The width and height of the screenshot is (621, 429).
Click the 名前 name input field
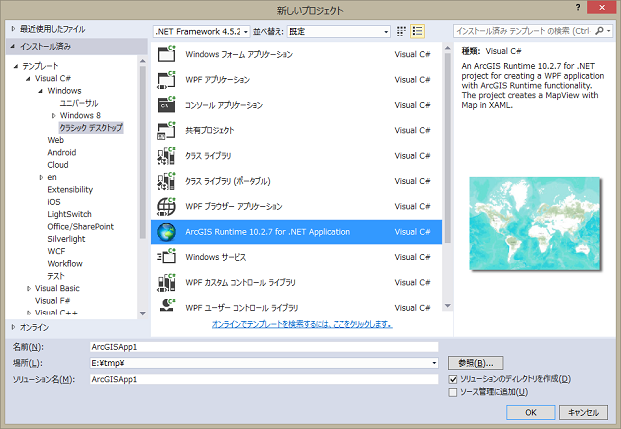click(264, 347)
